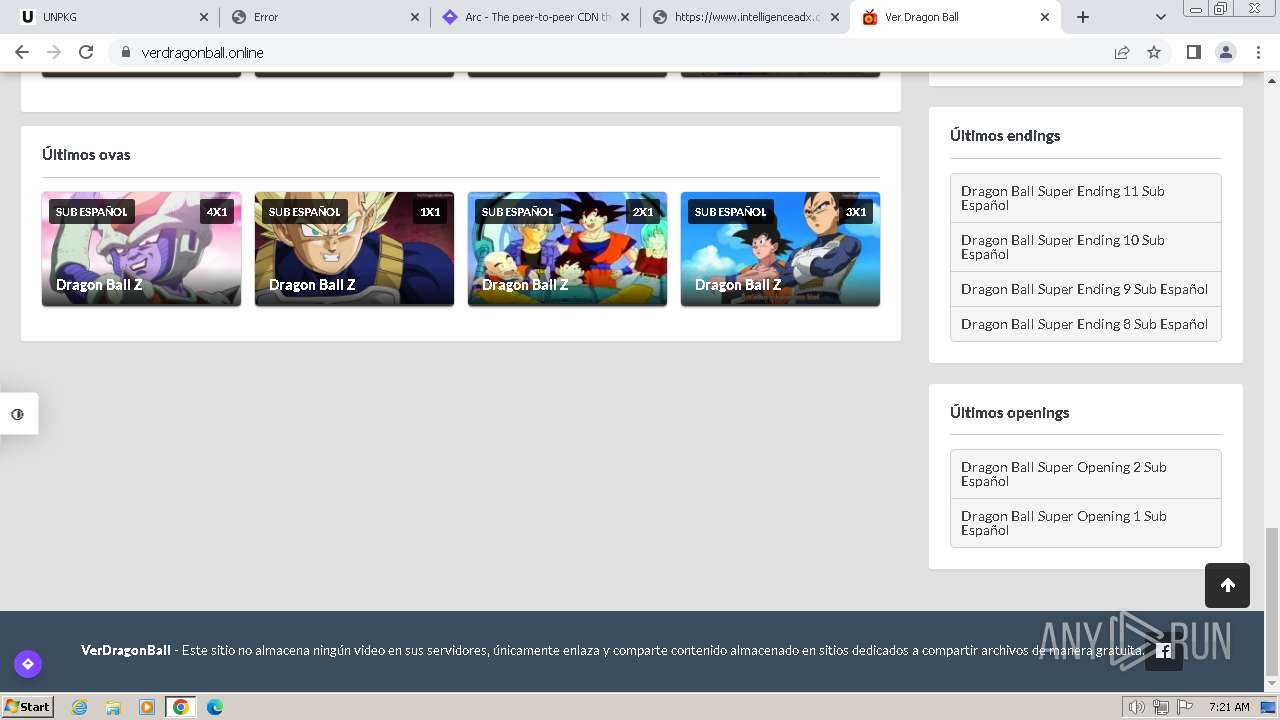Click the scrollbar down arrow
Viewport: 1280px width, 720px height.
click(1272, 684)
